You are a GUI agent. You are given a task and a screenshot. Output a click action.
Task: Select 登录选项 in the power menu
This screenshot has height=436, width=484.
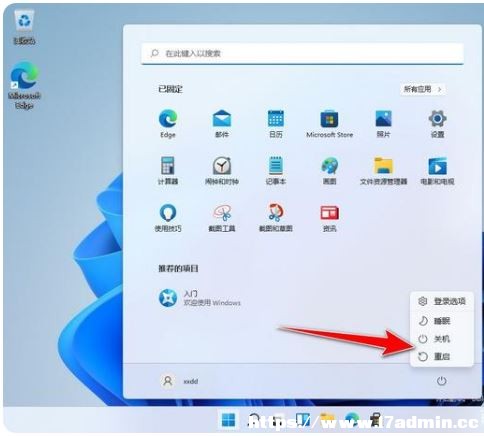click(442, 301)
